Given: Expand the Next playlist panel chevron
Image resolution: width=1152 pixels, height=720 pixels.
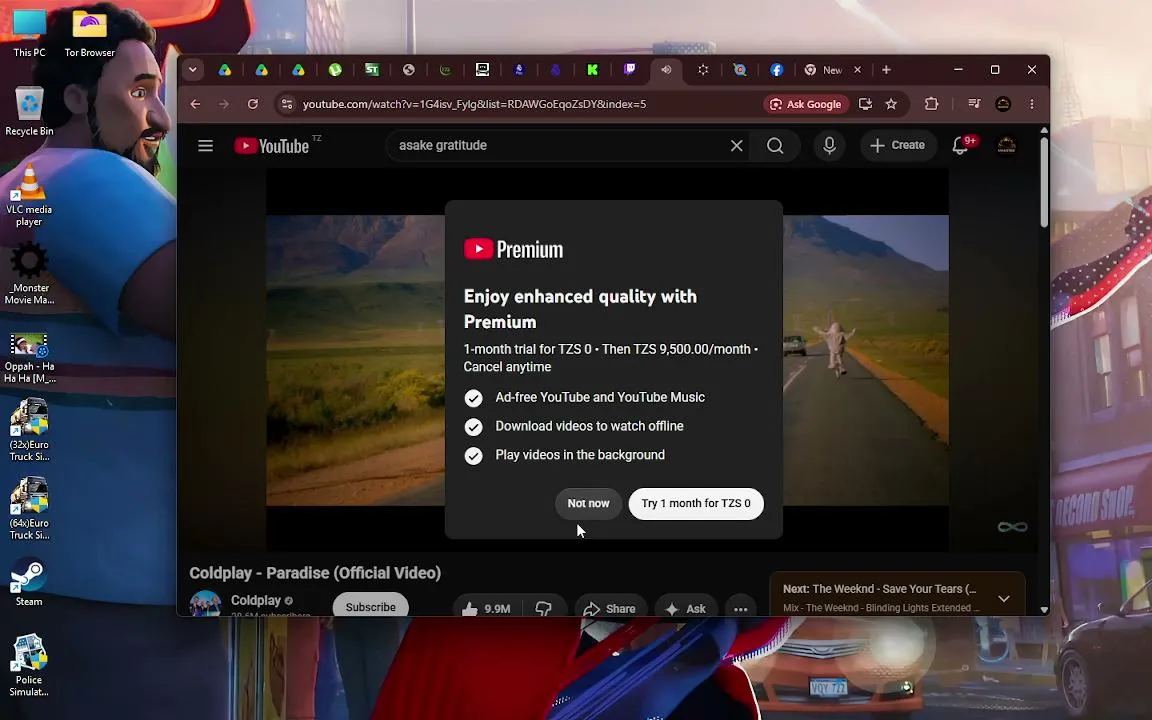Looking at the screenshot, I should click(x=1004, y=598).
